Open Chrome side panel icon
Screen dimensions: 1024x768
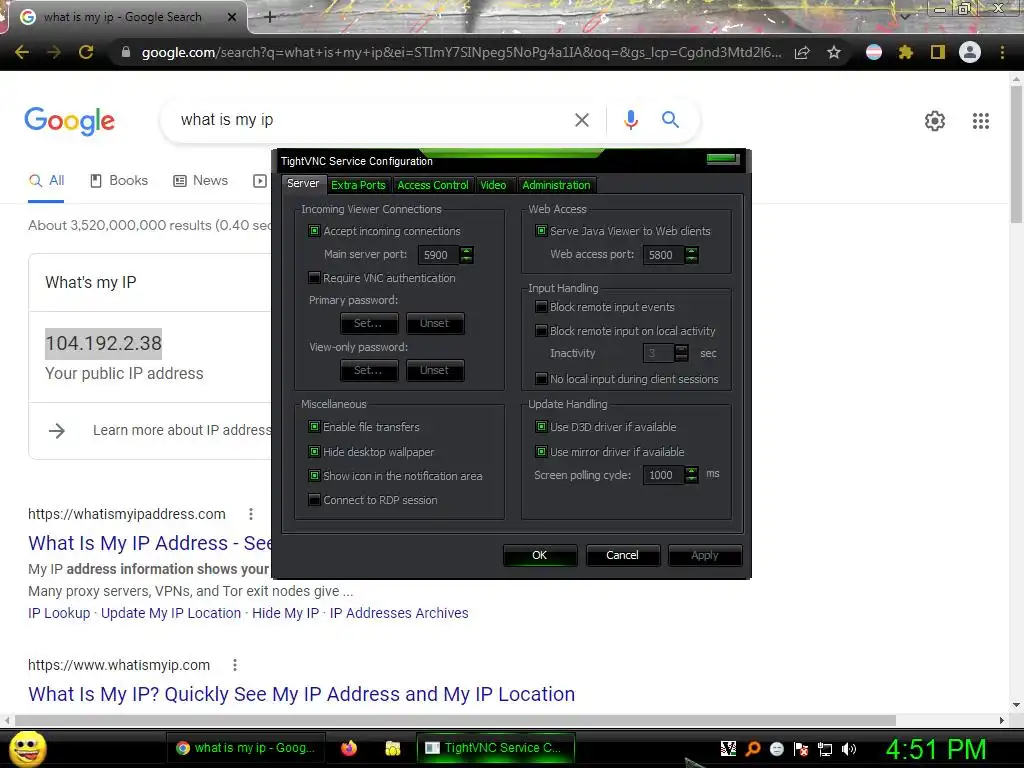[x=938, y=52]
